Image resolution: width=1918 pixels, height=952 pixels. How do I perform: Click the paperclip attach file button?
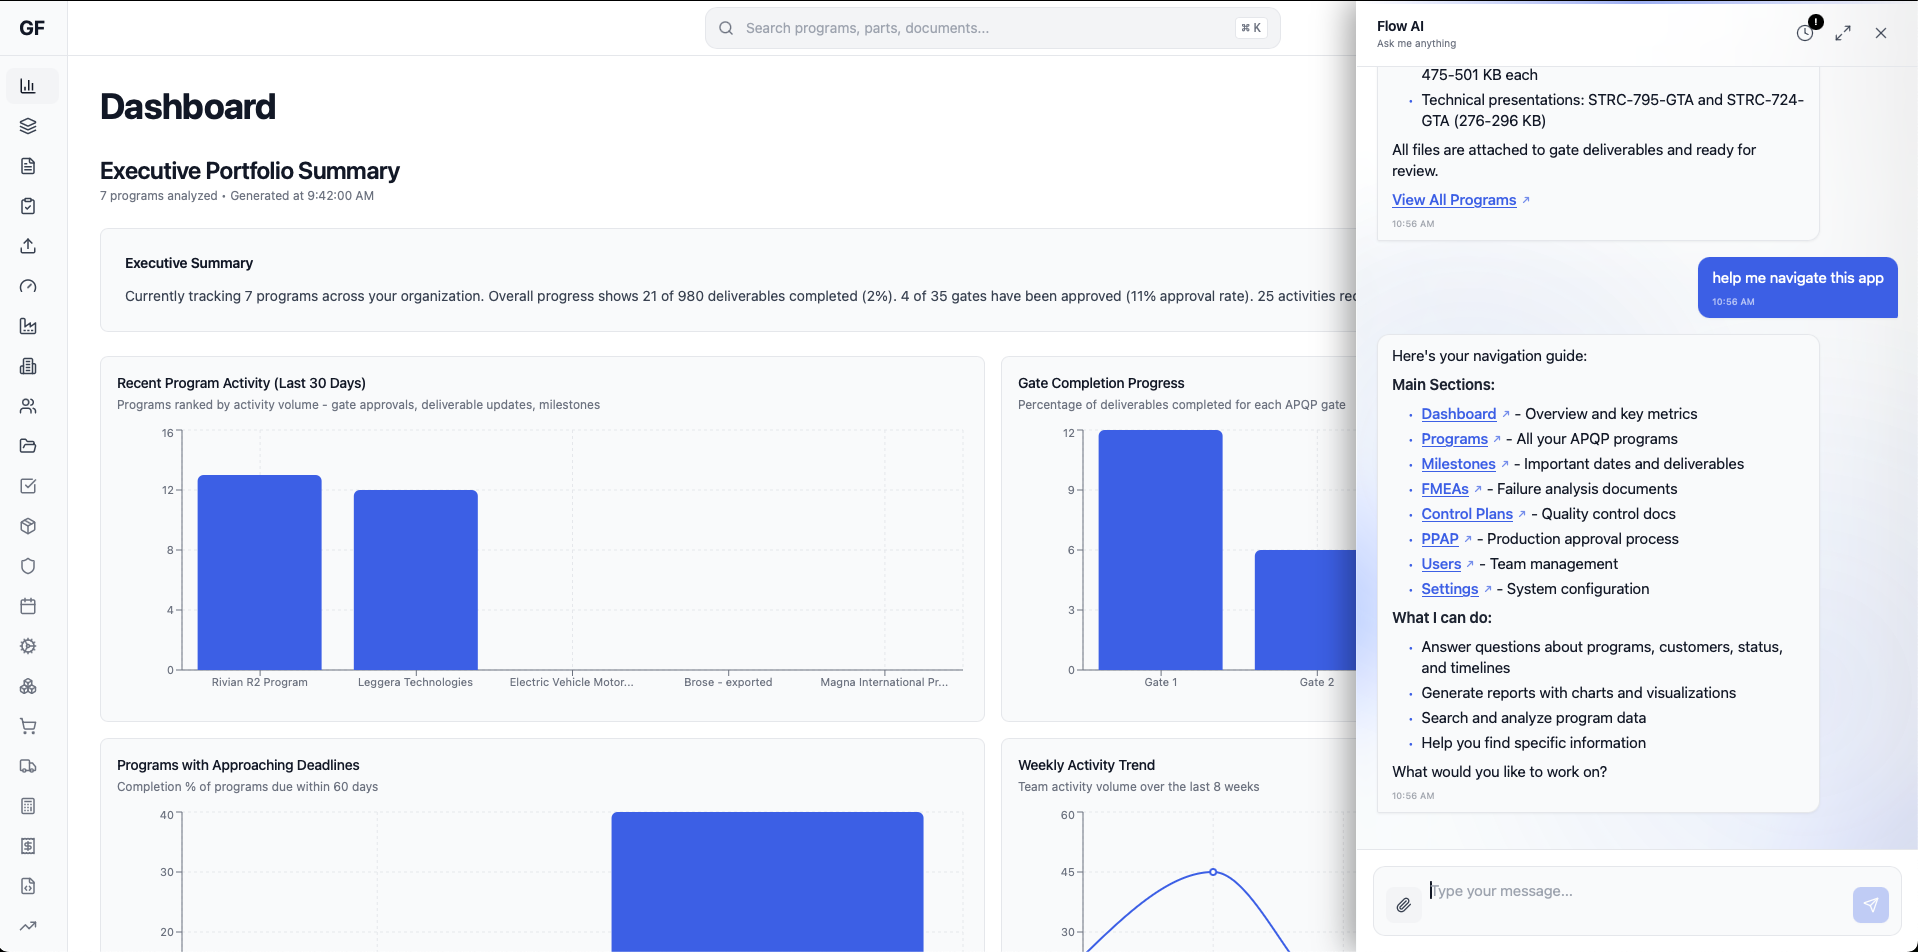1403,905
